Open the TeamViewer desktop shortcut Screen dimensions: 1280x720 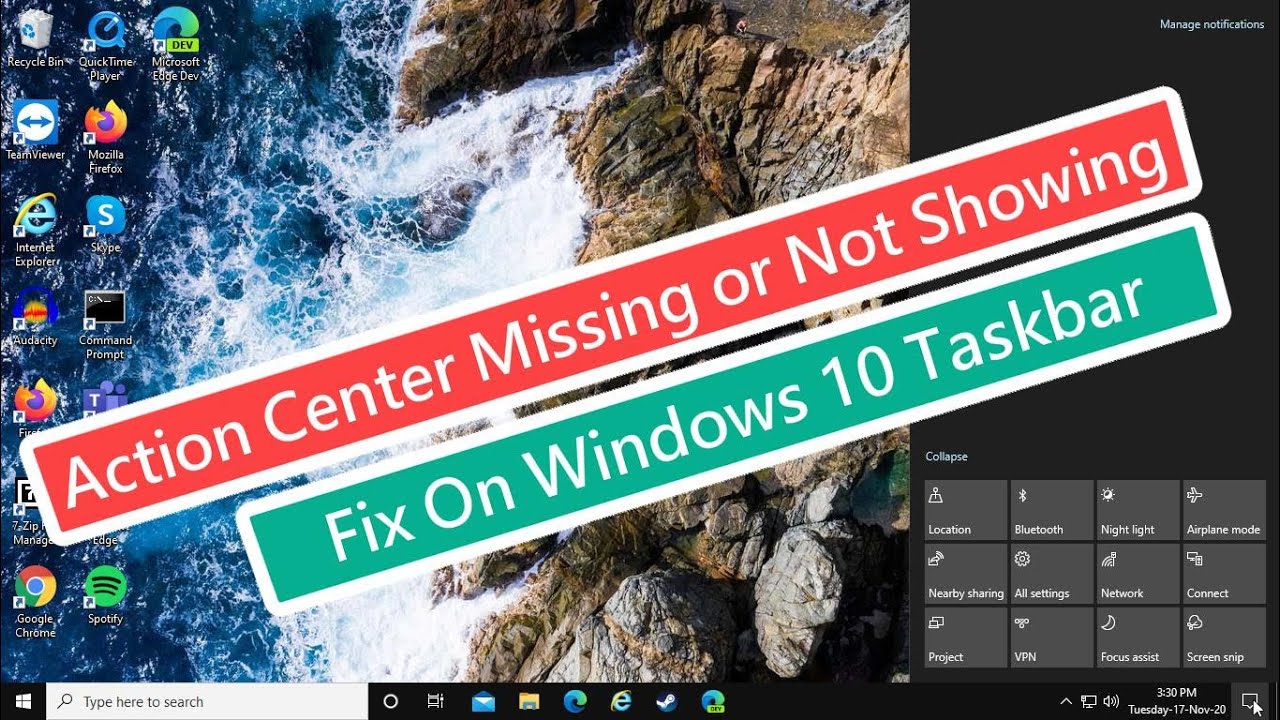pyautogui.click(x=36, y=130)
